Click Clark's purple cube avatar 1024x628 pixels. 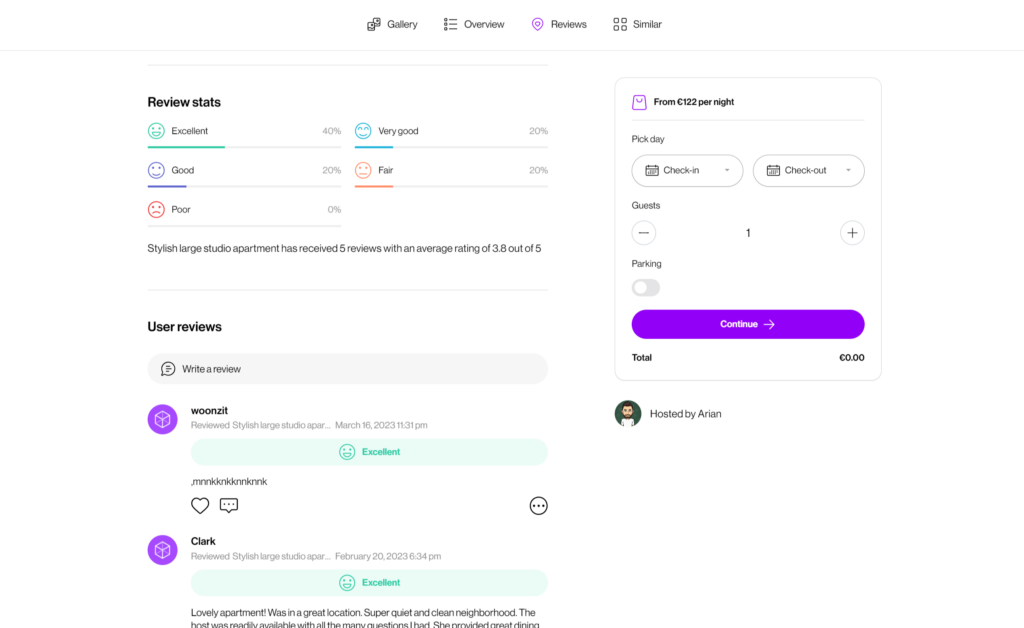(x=162, y=550)
